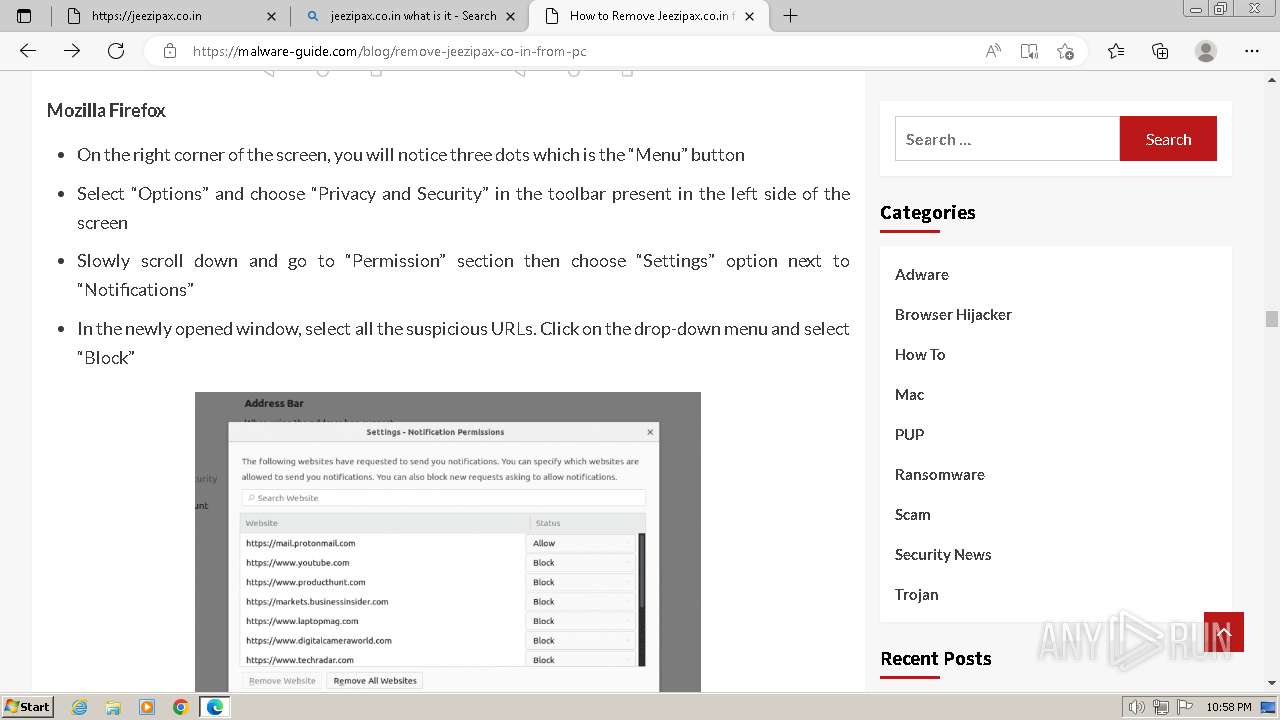The image size is (1280, 720).
Task: Add this page to favorites
Action: [x=1065, y=51]
